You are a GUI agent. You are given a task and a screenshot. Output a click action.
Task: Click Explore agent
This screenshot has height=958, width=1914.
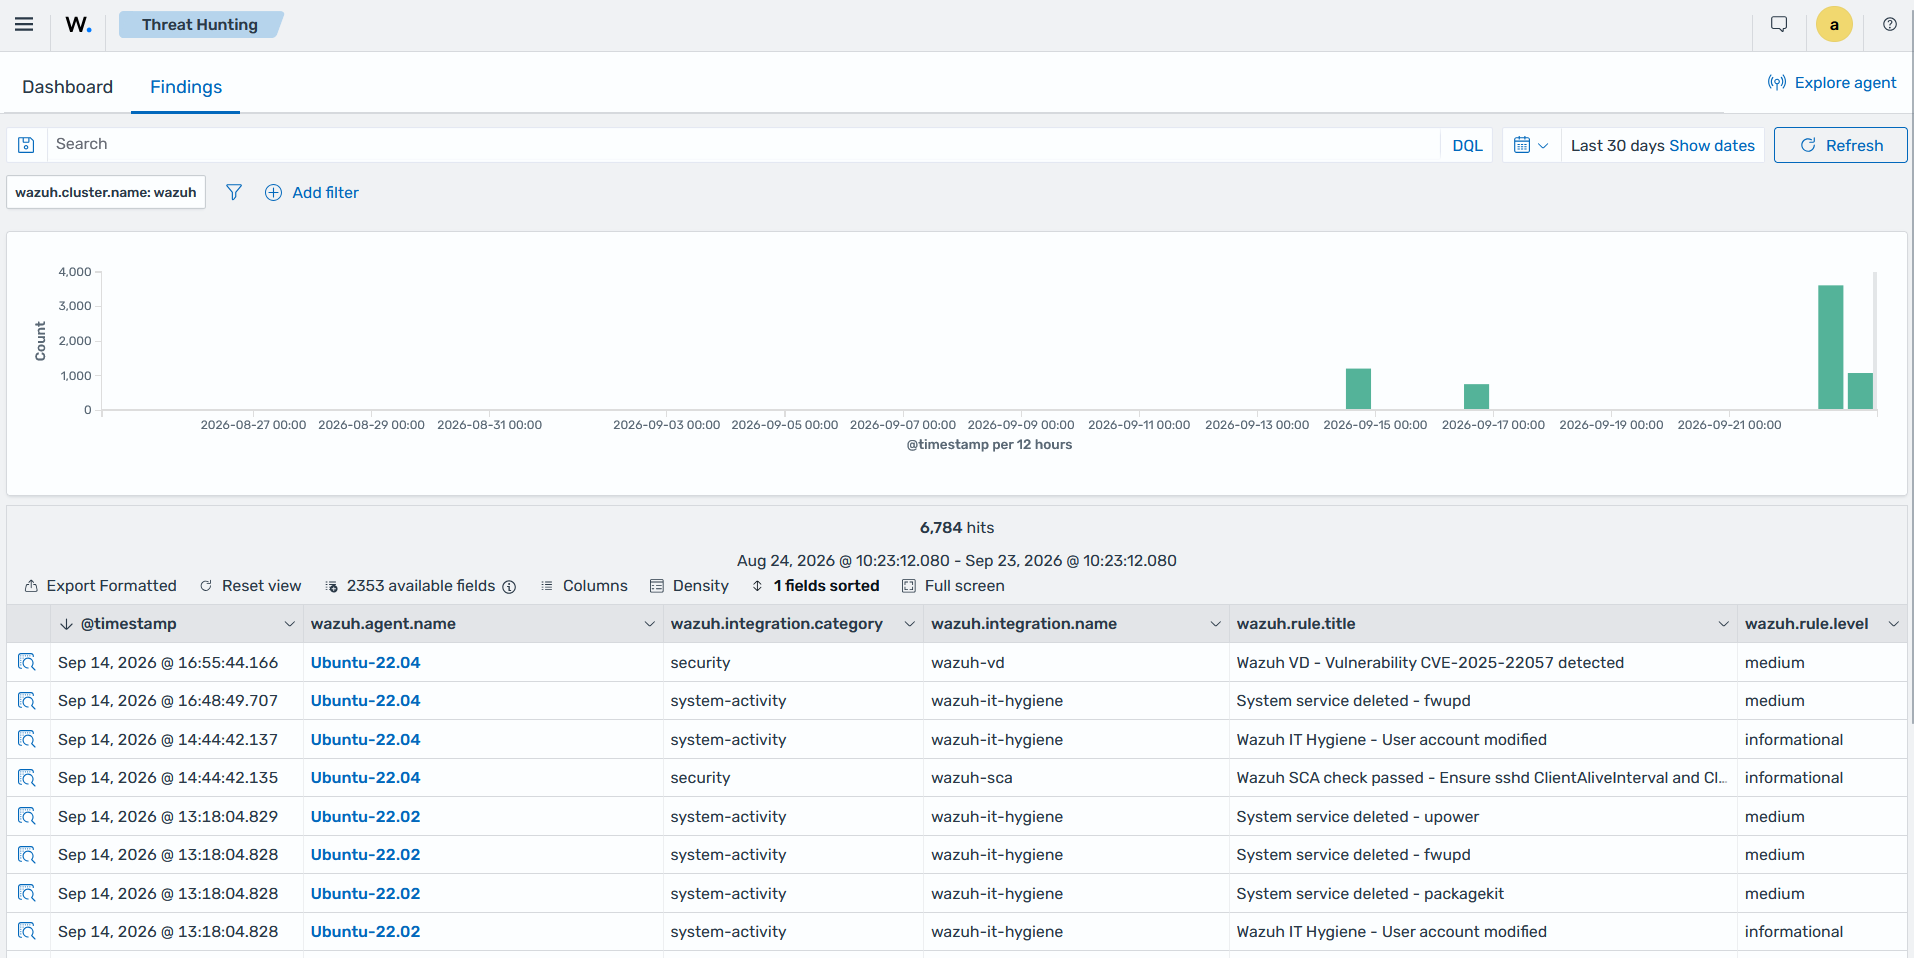pyautogui.click(x=1832, y=83)
